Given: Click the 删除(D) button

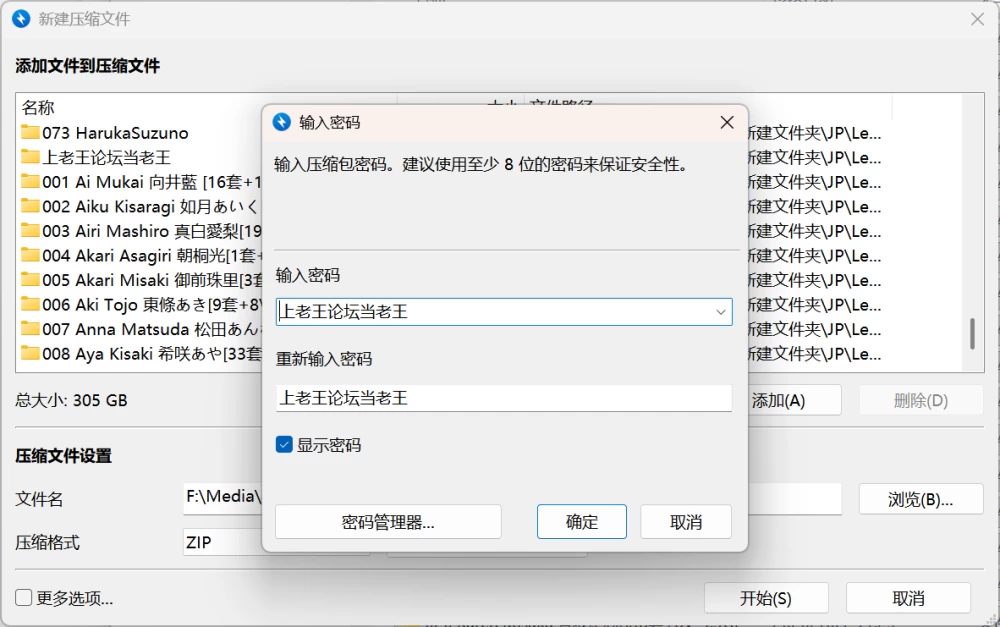Looking at the screenshot, I should 920,401.
